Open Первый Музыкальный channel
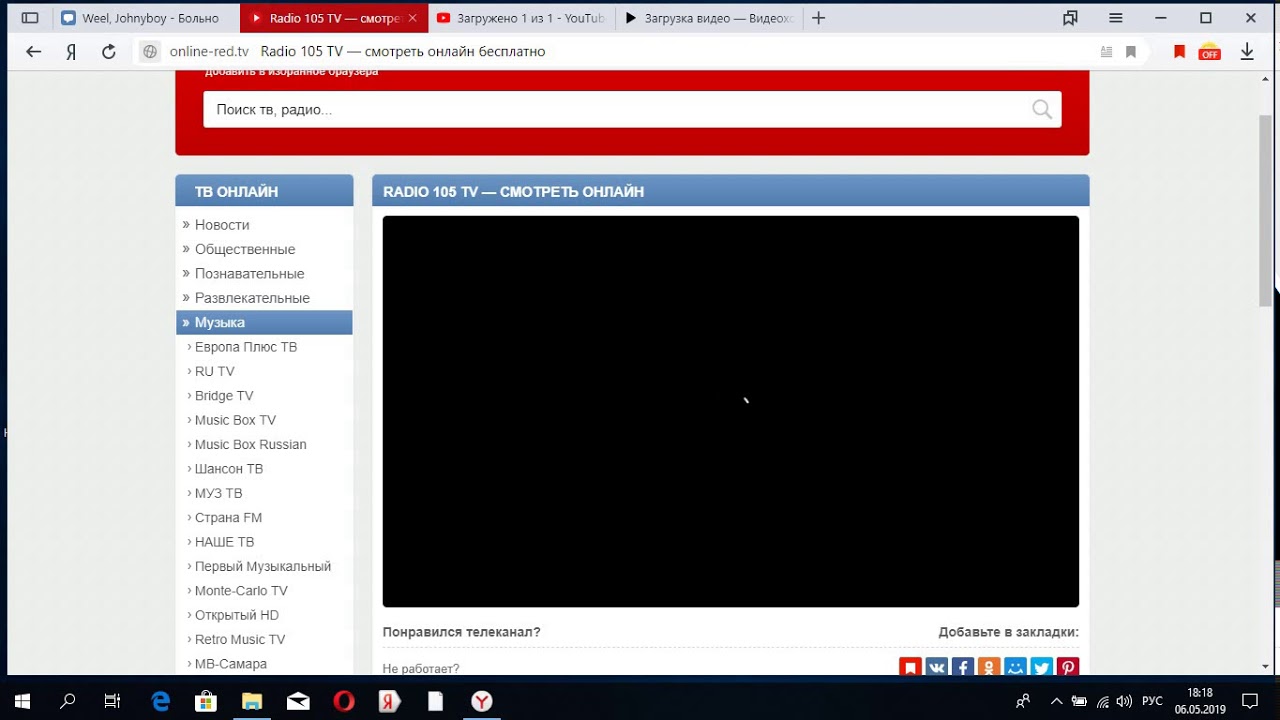Screen dimensions: 1280x720 263,566
